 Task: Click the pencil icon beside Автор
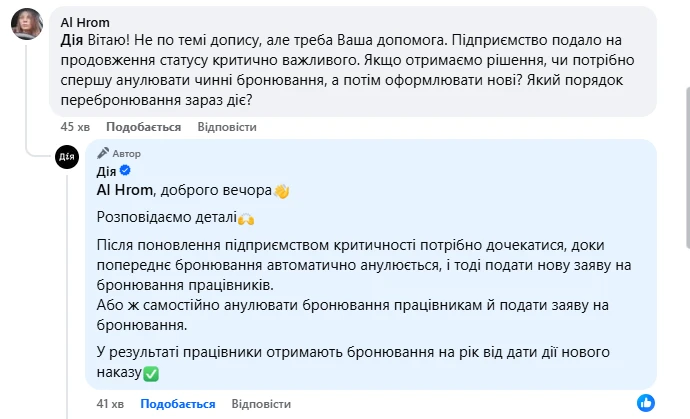pyautogui.click(x=102, y=154)
